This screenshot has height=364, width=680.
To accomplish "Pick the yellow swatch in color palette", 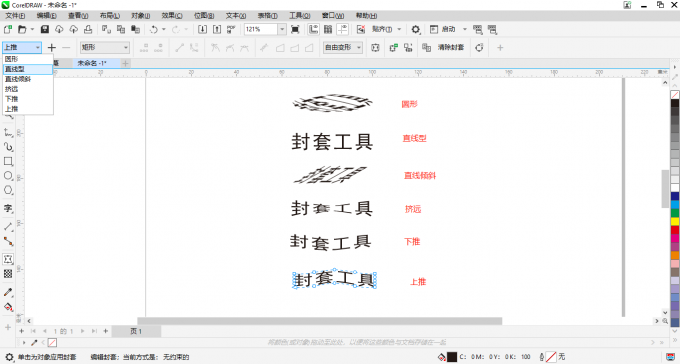I will [x=675, y=221].
